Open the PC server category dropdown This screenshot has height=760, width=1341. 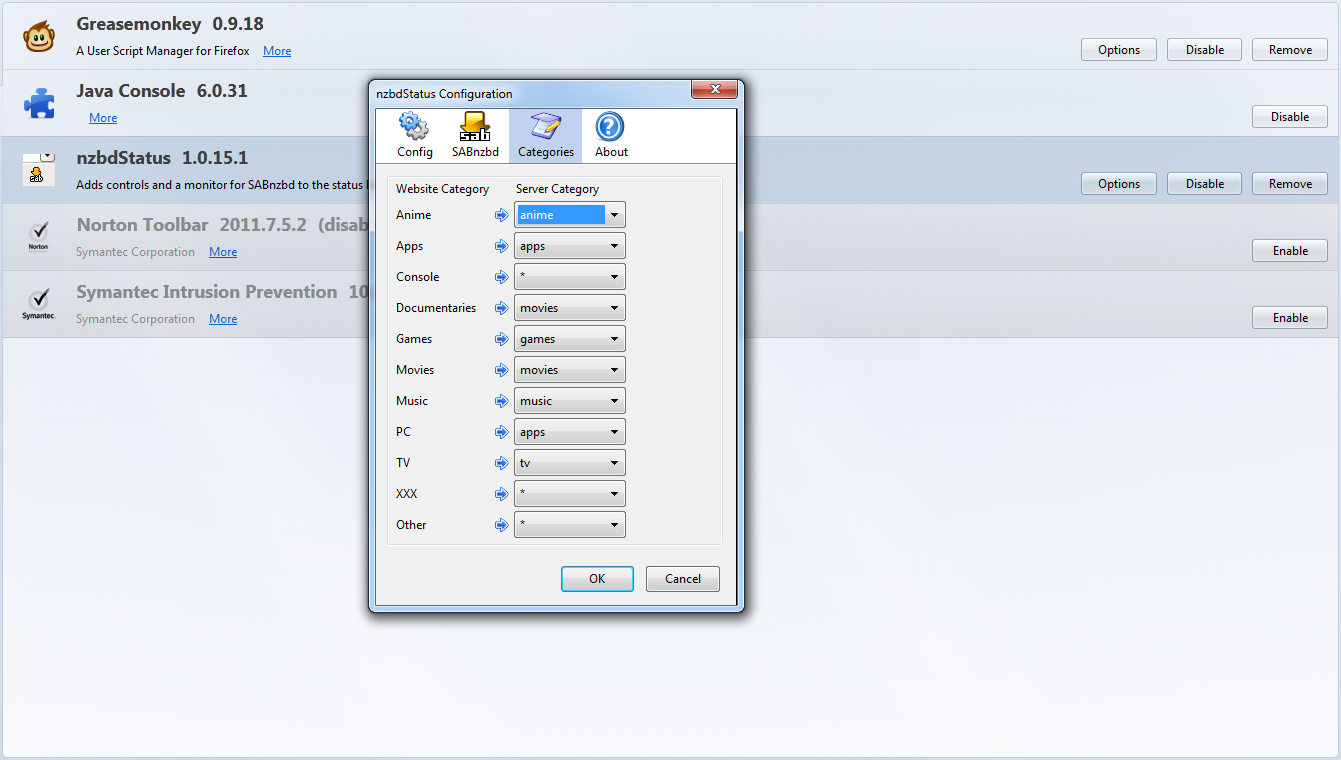point(570,432)
